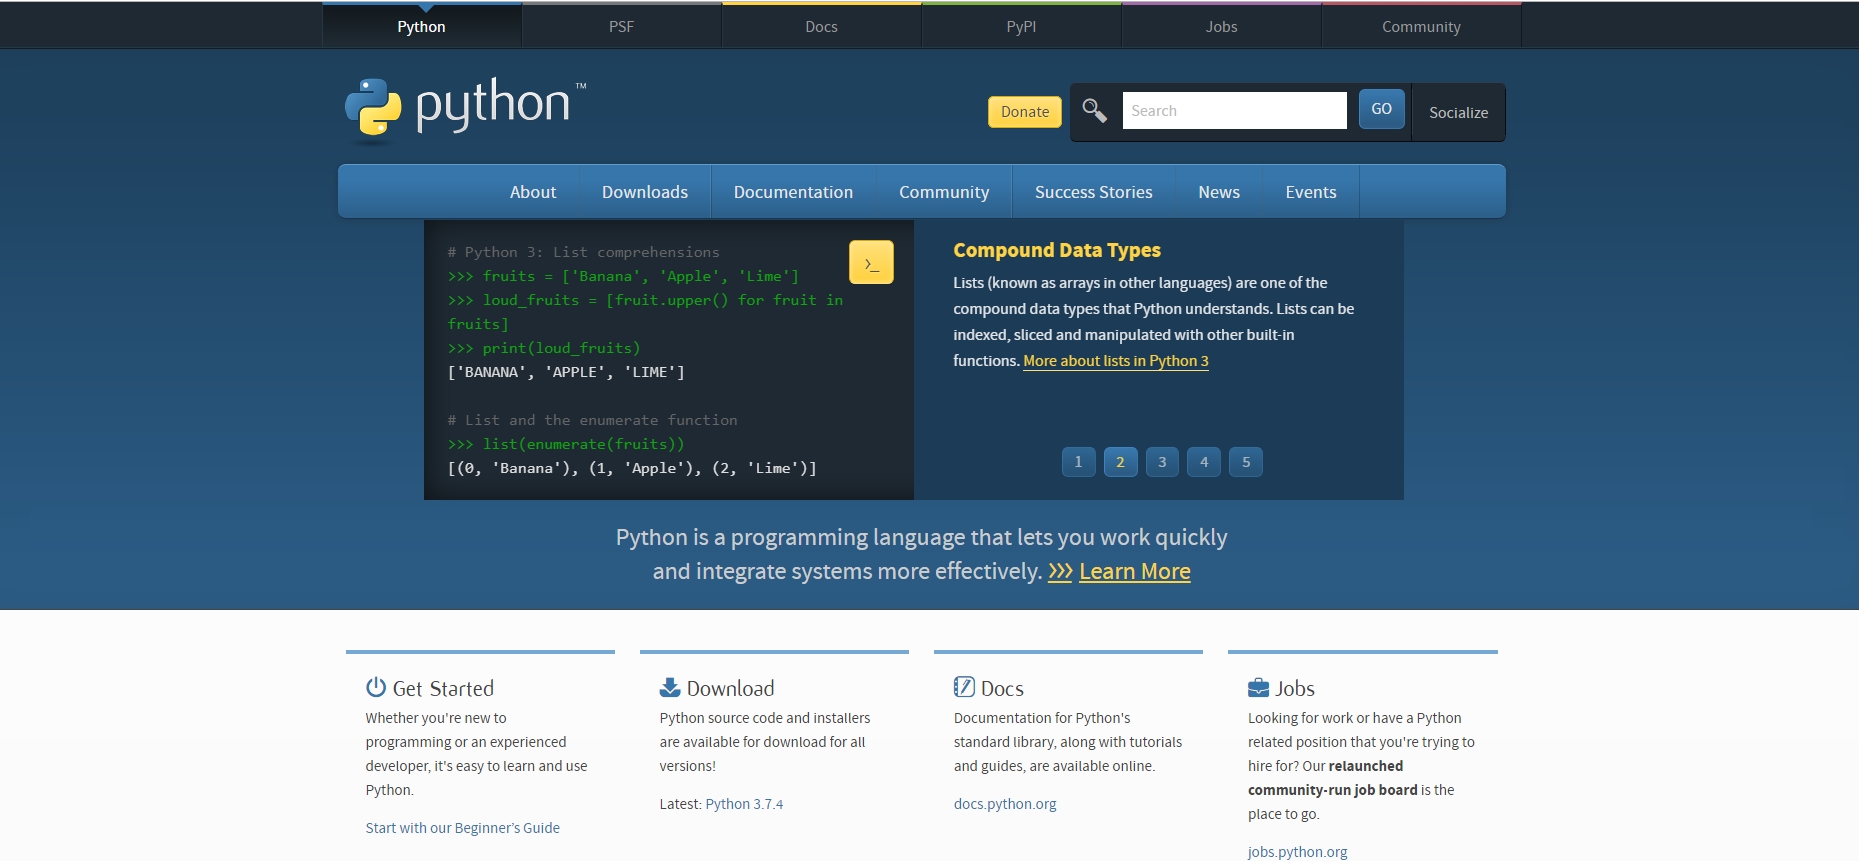Show slide 3 of the code carousel
Image resolution: width=1859 pixels, height=861 pixels.
[x=1162, y=462]
